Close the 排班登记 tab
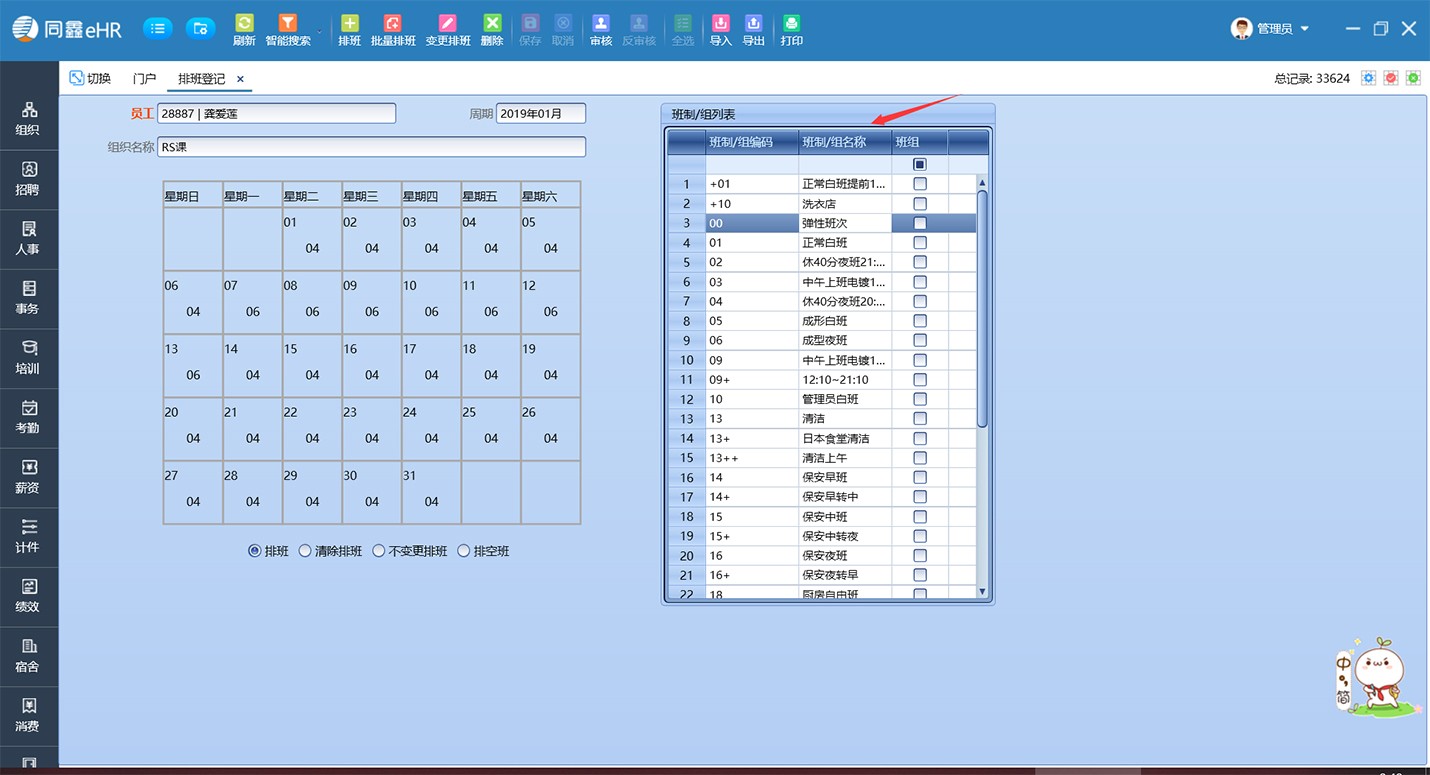Screen dimensions: 1430x775 tap(241, 79)
